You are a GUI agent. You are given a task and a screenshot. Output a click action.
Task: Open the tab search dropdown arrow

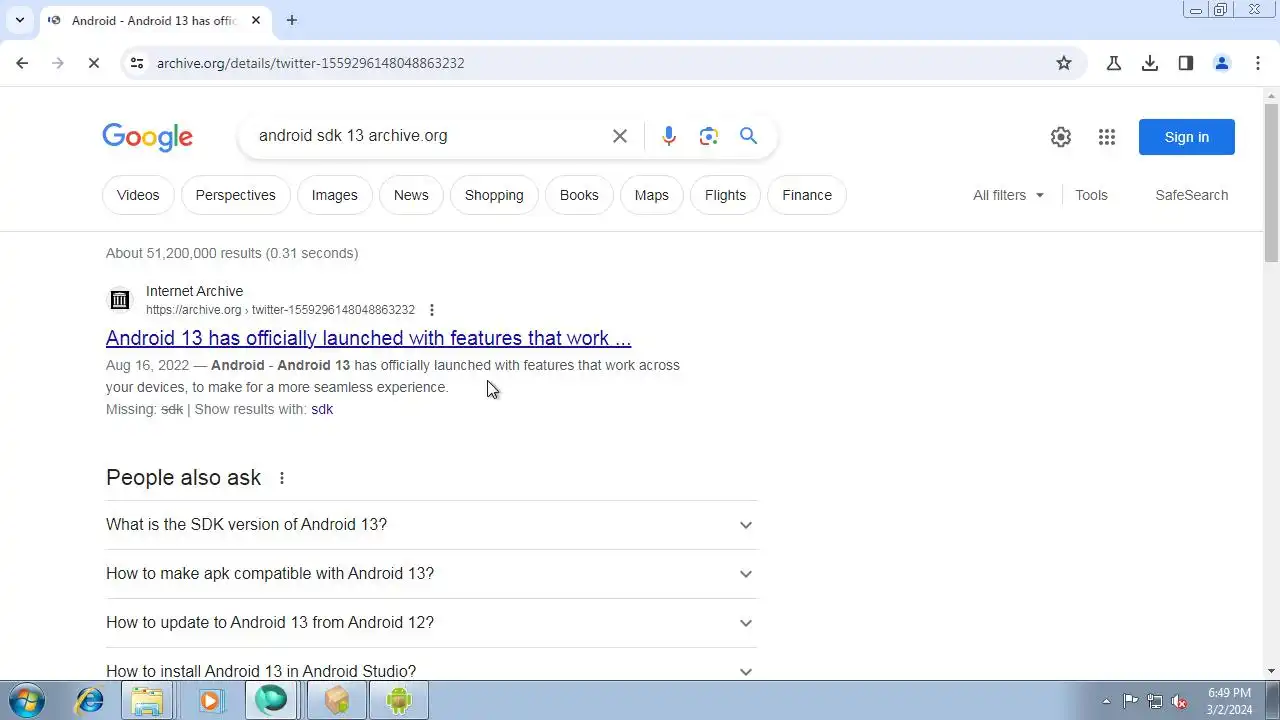(19, 20)
